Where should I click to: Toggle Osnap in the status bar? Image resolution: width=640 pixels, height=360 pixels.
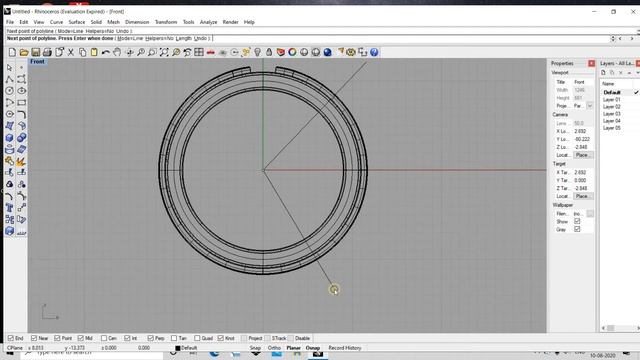pyautogui.click(x=313, y=348)
